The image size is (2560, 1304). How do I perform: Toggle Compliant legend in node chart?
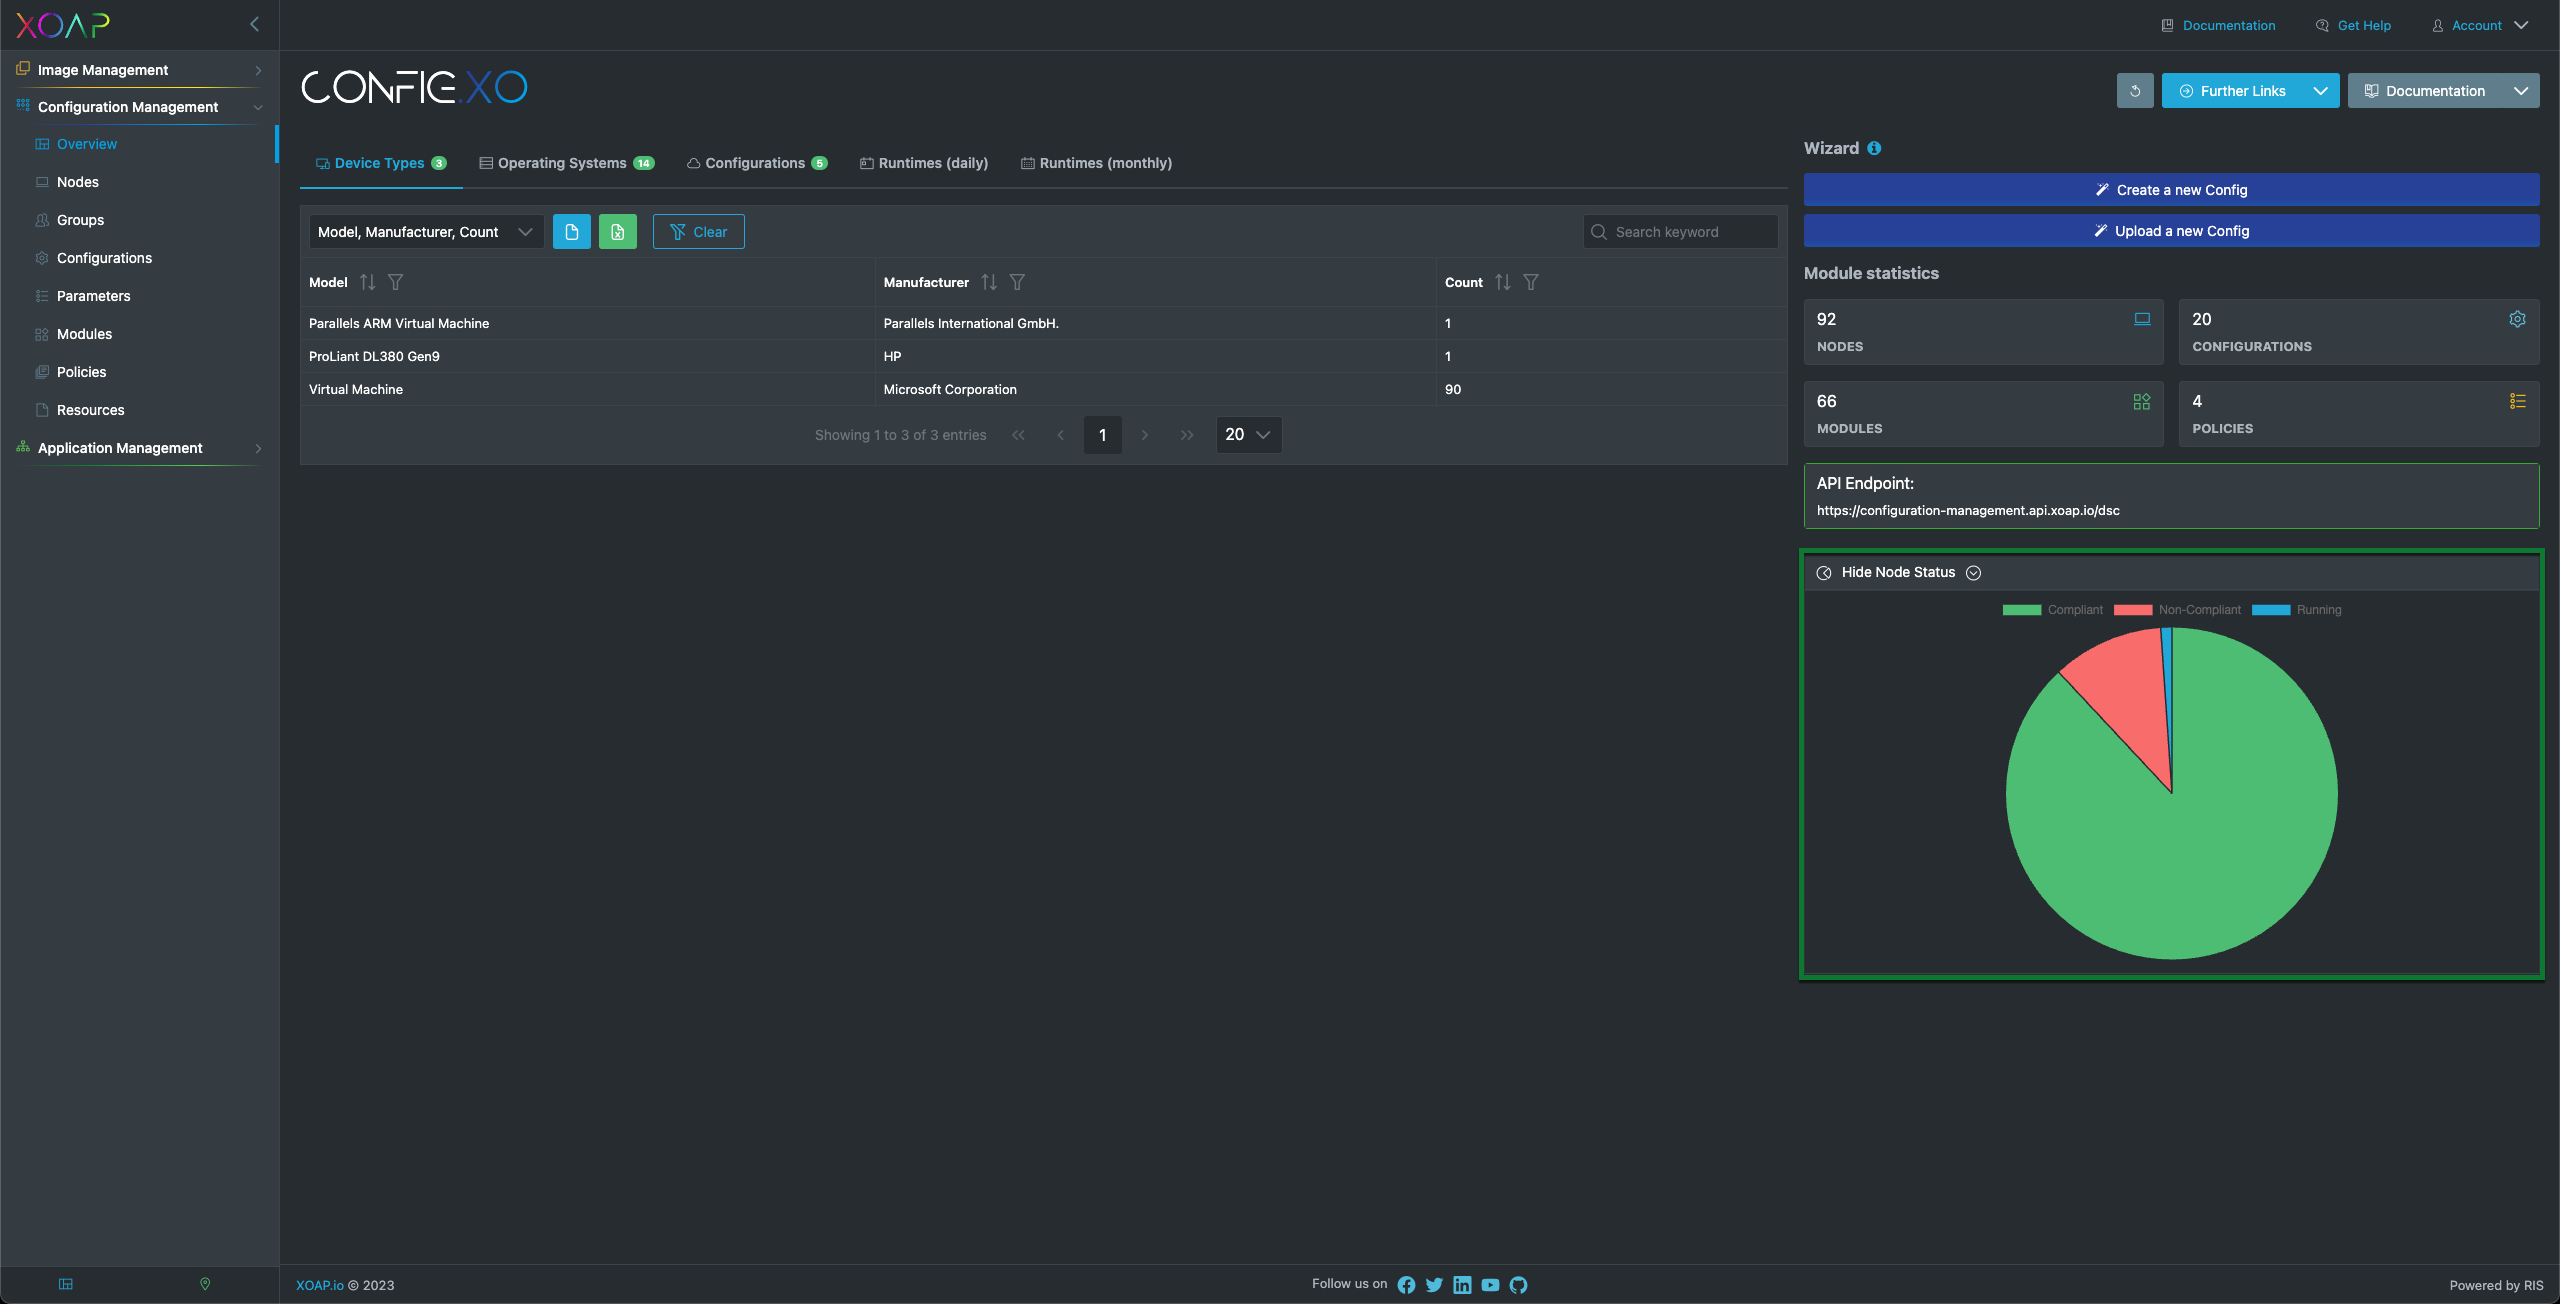click(x=2052, y=610)
